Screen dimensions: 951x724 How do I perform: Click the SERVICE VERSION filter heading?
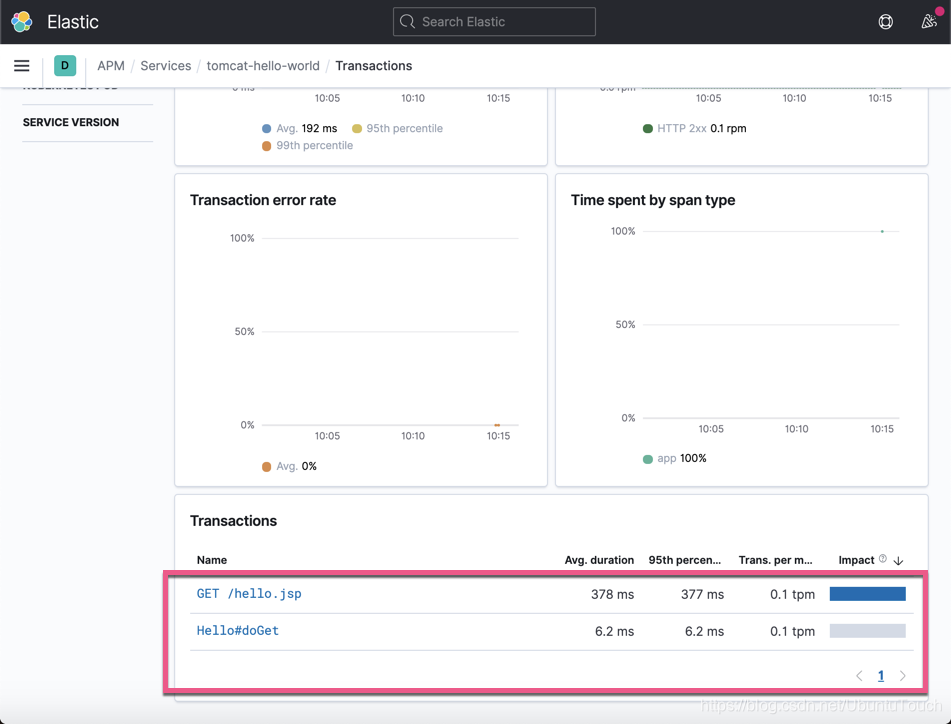pyautogui.click(x=71, y=122)
